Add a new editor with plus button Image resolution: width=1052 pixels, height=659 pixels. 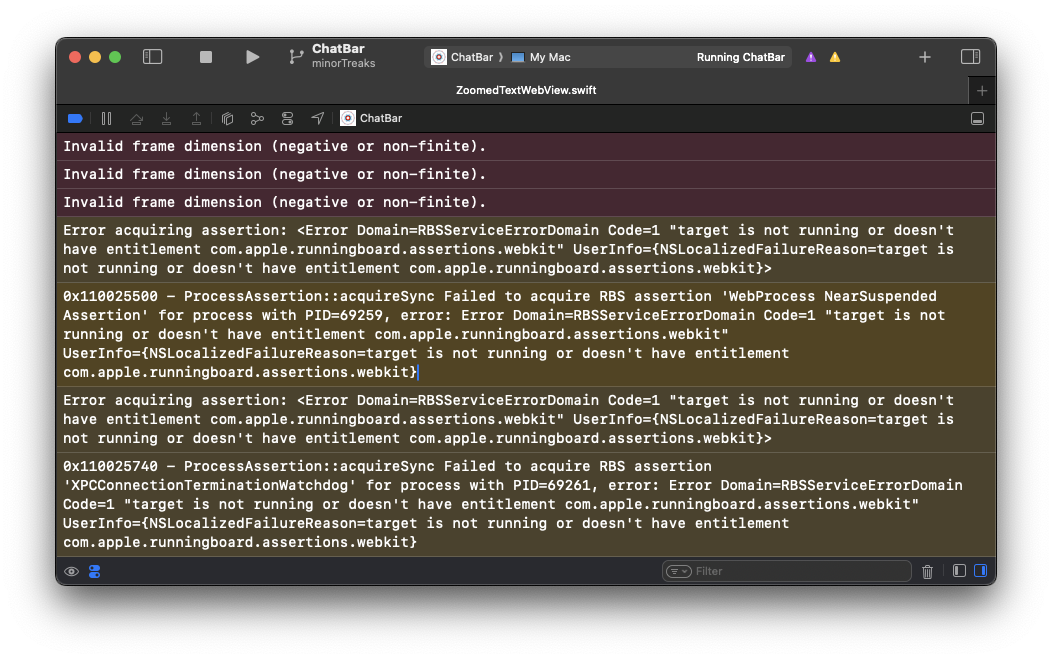pos(982,90)
